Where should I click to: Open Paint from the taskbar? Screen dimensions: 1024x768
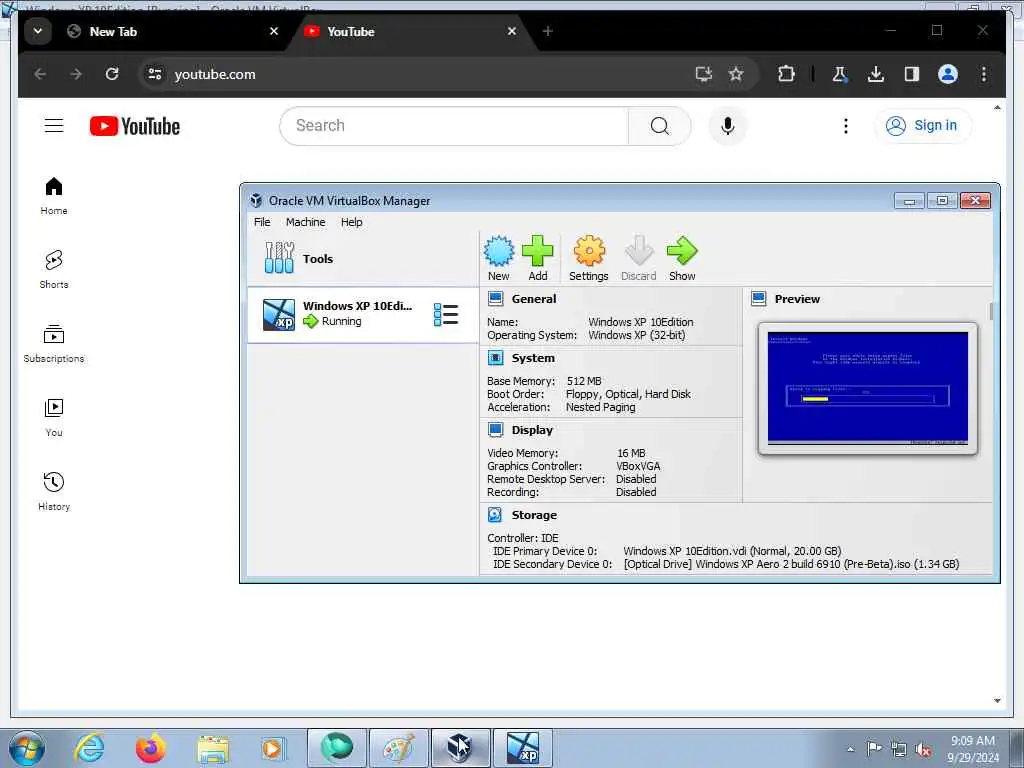[x=398, y=748]
